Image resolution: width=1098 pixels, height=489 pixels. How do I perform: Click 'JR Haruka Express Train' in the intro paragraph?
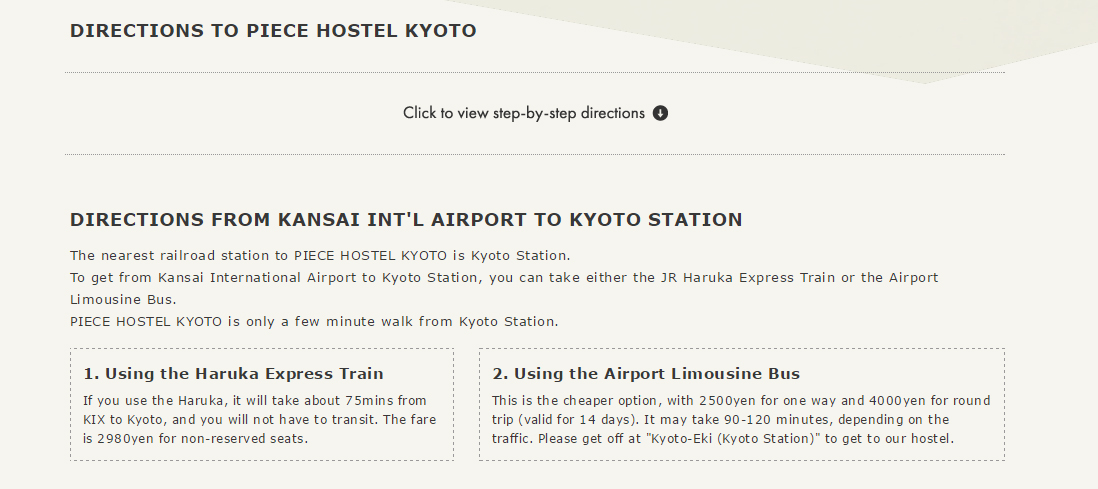point(748,277)
